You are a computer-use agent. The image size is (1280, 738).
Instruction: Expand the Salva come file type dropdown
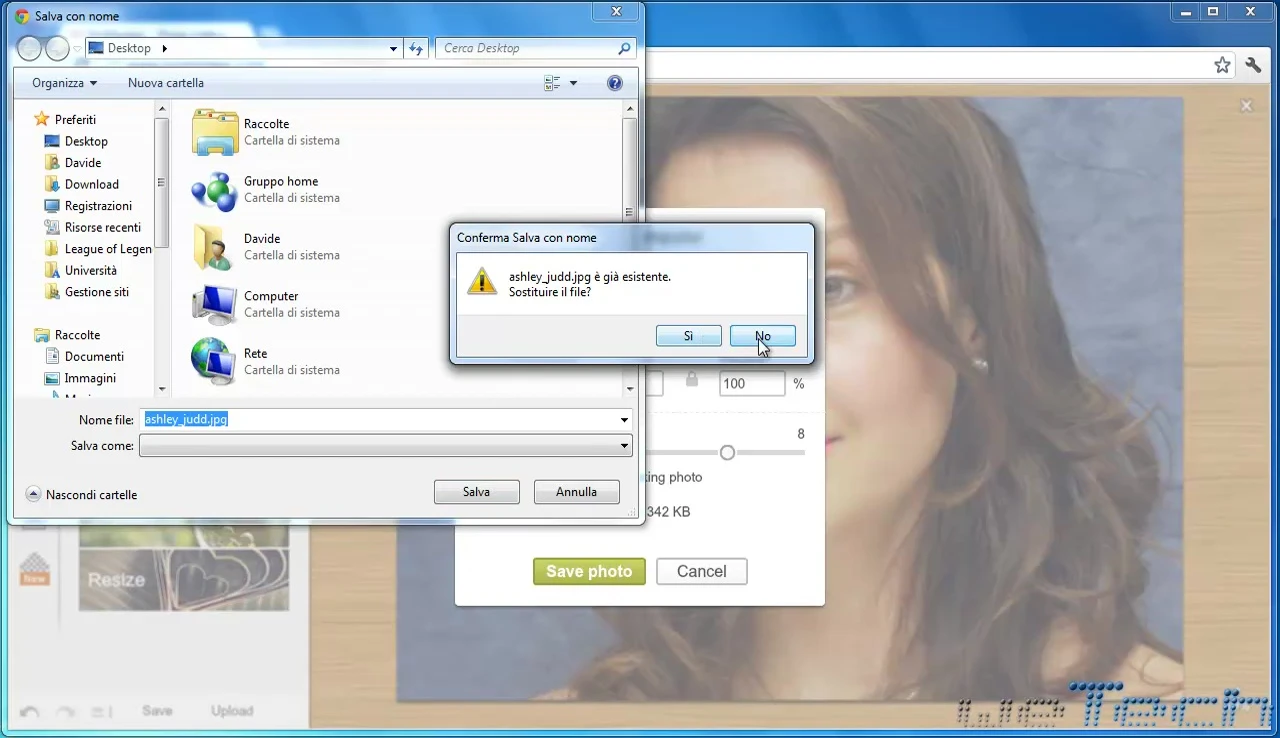click(x=623, y=446)
